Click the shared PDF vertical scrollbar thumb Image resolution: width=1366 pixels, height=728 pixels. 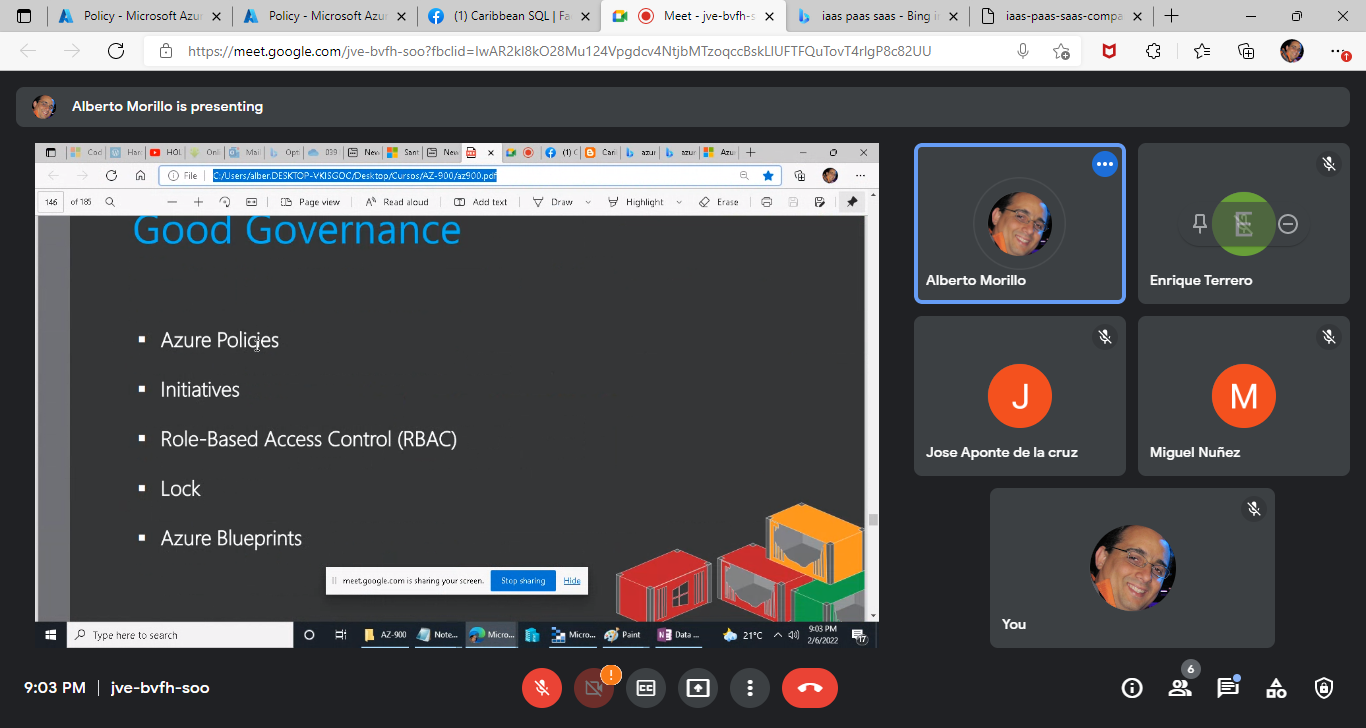point(872,520)
